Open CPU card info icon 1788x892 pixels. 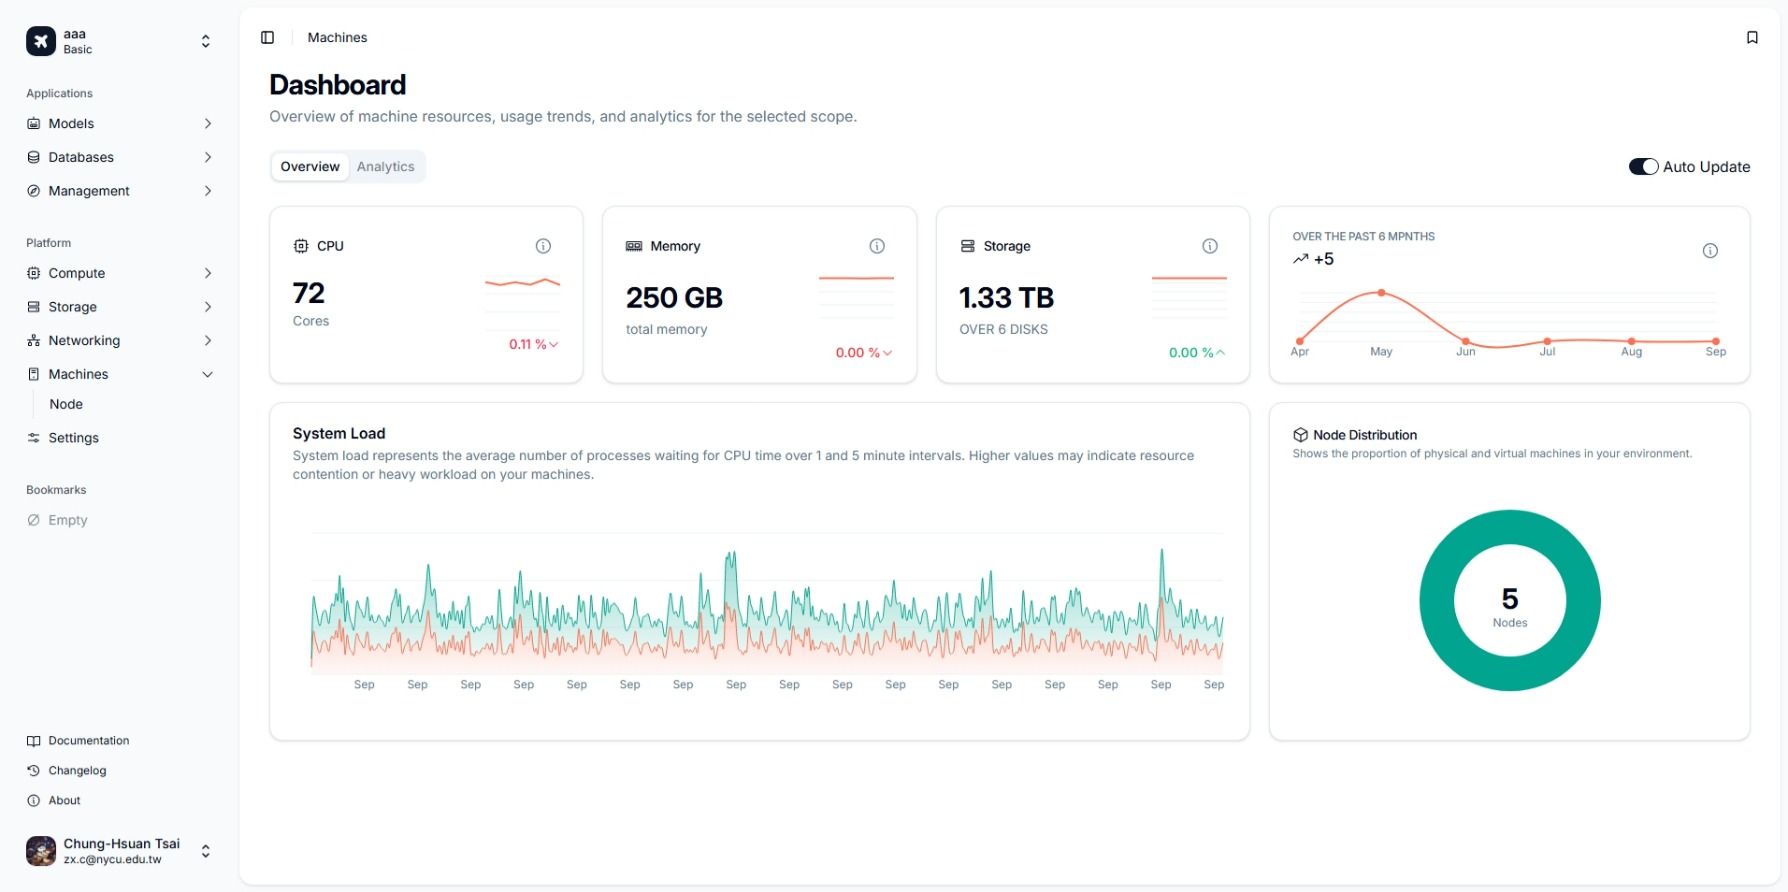click(x=543, y=246)
